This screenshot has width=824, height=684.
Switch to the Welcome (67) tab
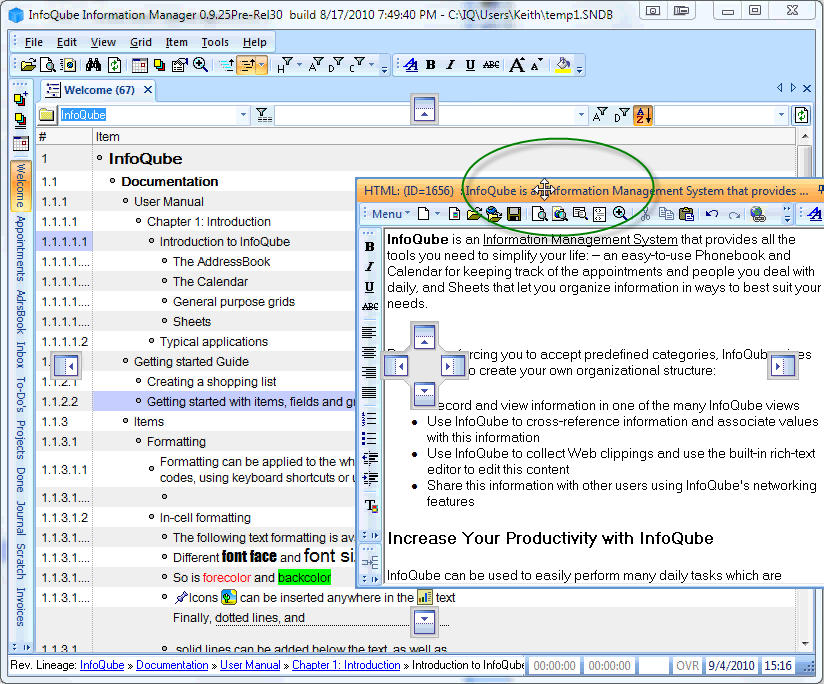[x=99, y=90]
